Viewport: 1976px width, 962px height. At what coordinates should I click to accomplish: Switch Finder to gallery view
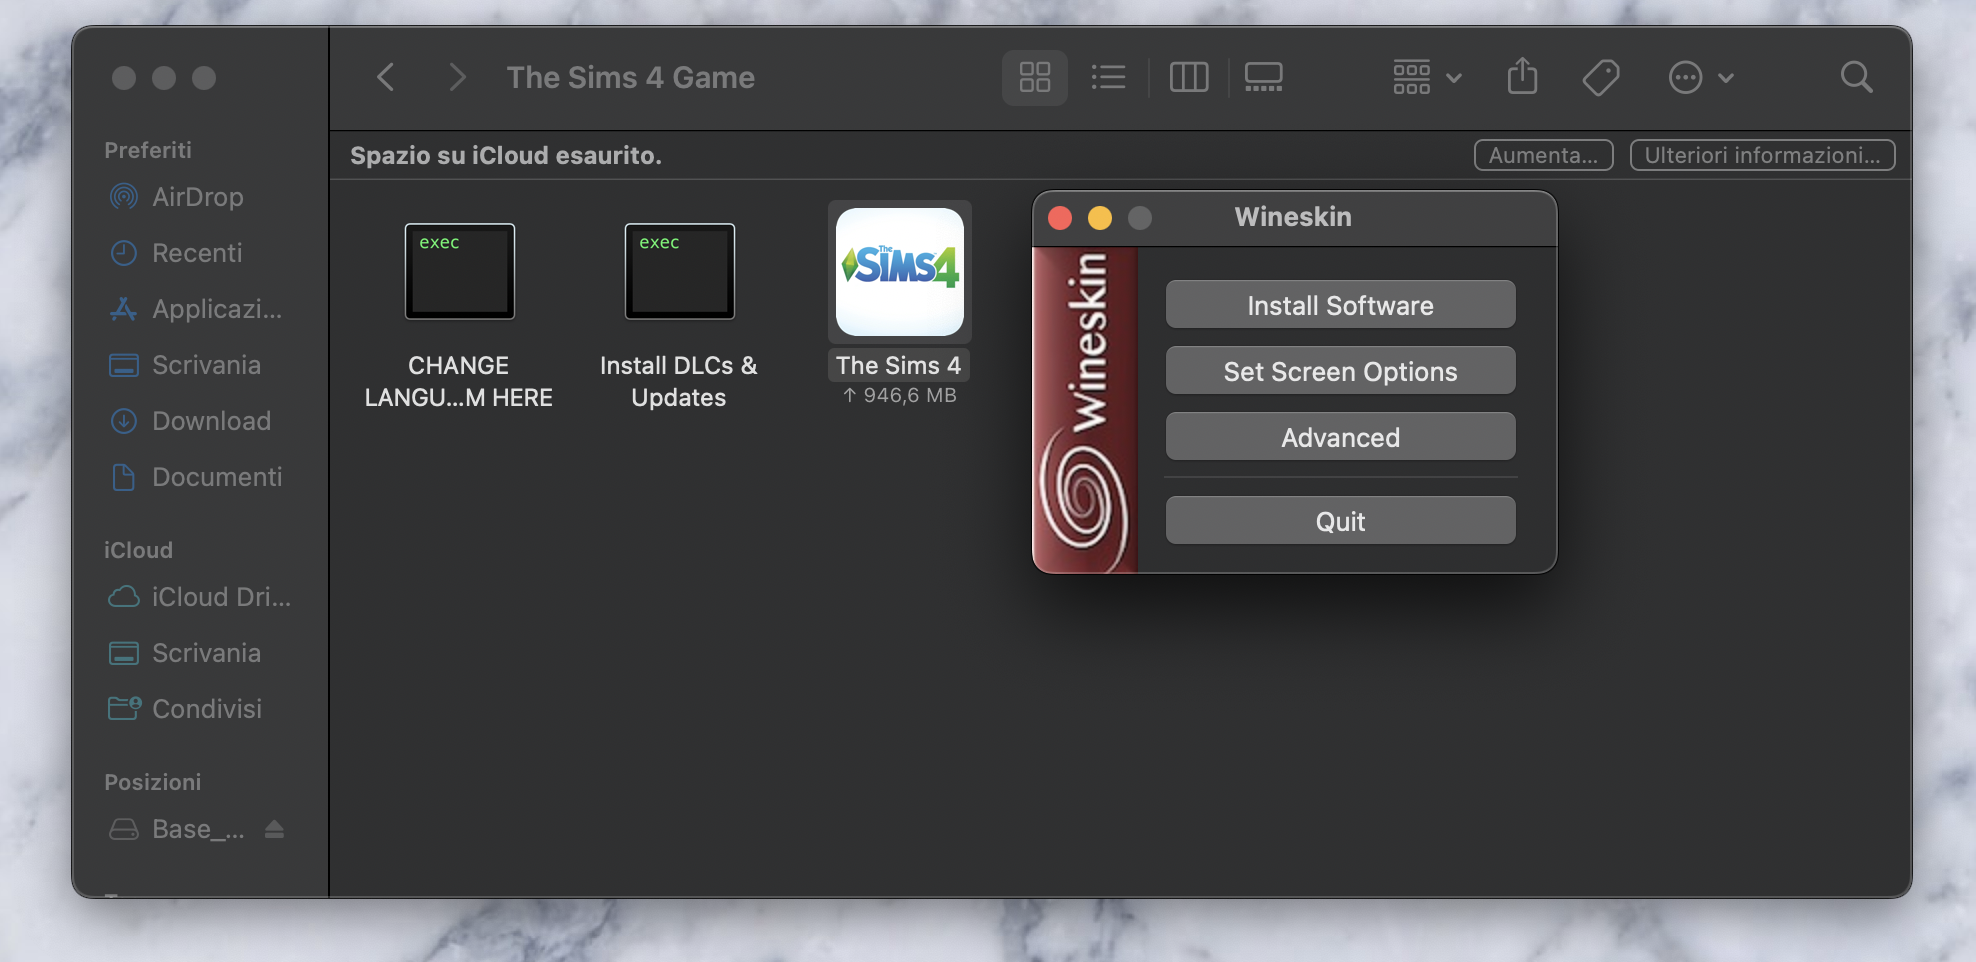(1263, 77)
